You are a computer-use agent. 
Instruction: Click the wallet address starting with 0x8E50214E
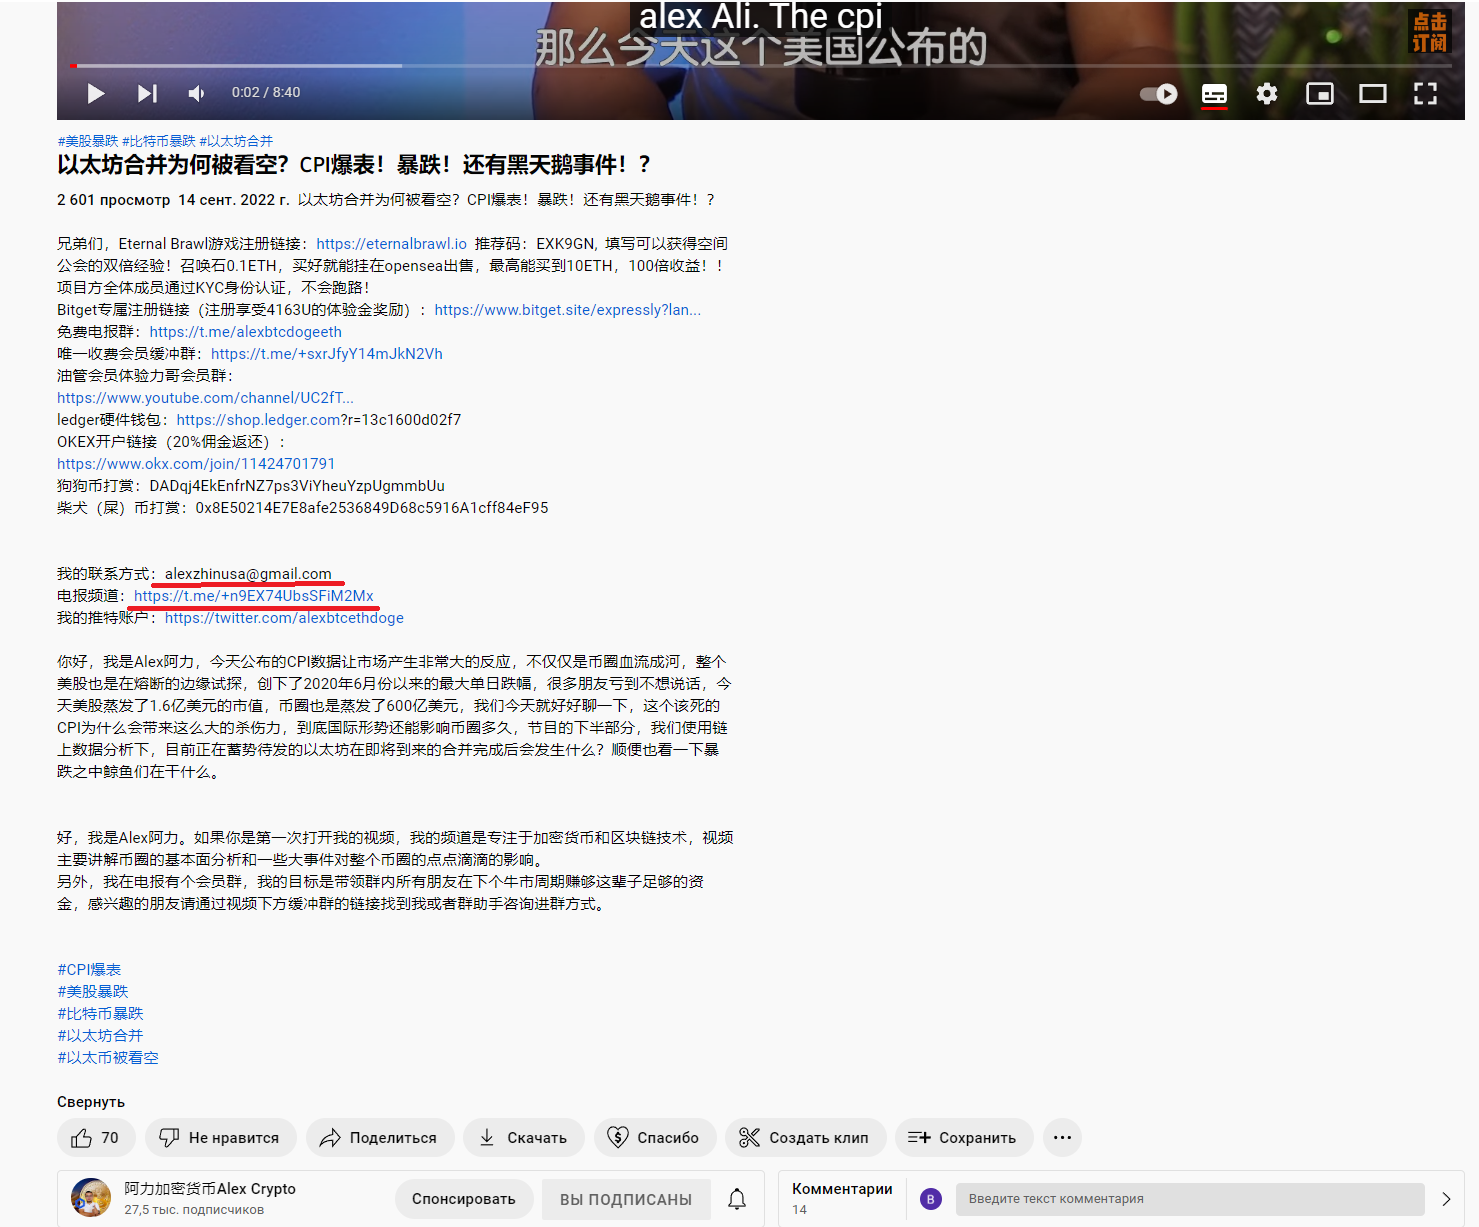(x=372, y=508)
